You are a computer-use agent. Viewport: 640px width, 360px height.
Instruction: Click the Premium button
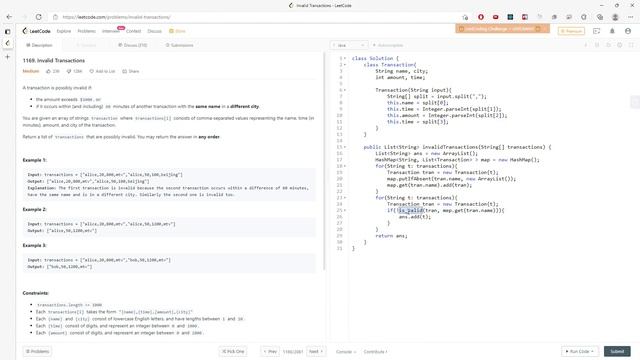click(571, 31)
